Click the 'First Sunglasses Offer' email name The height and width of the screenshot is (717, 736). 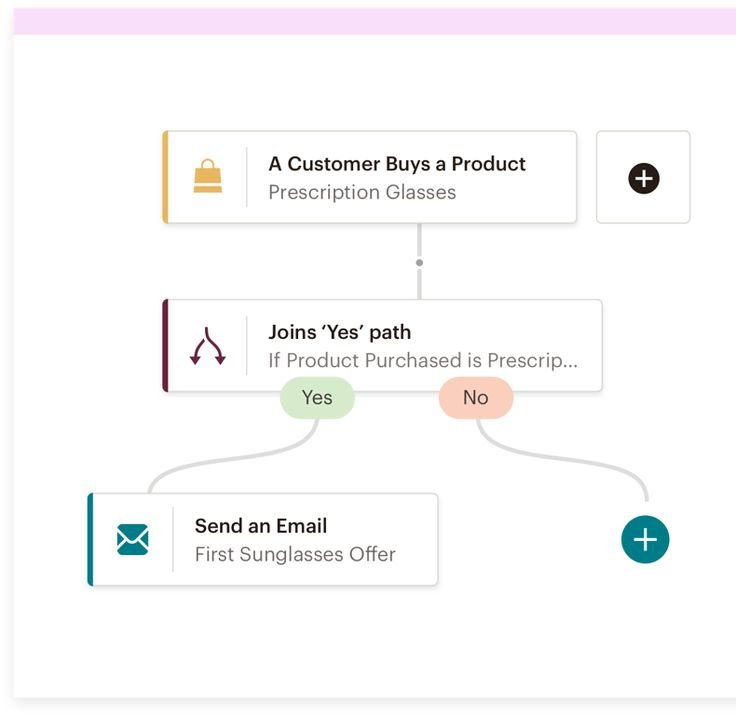[295, 554]
